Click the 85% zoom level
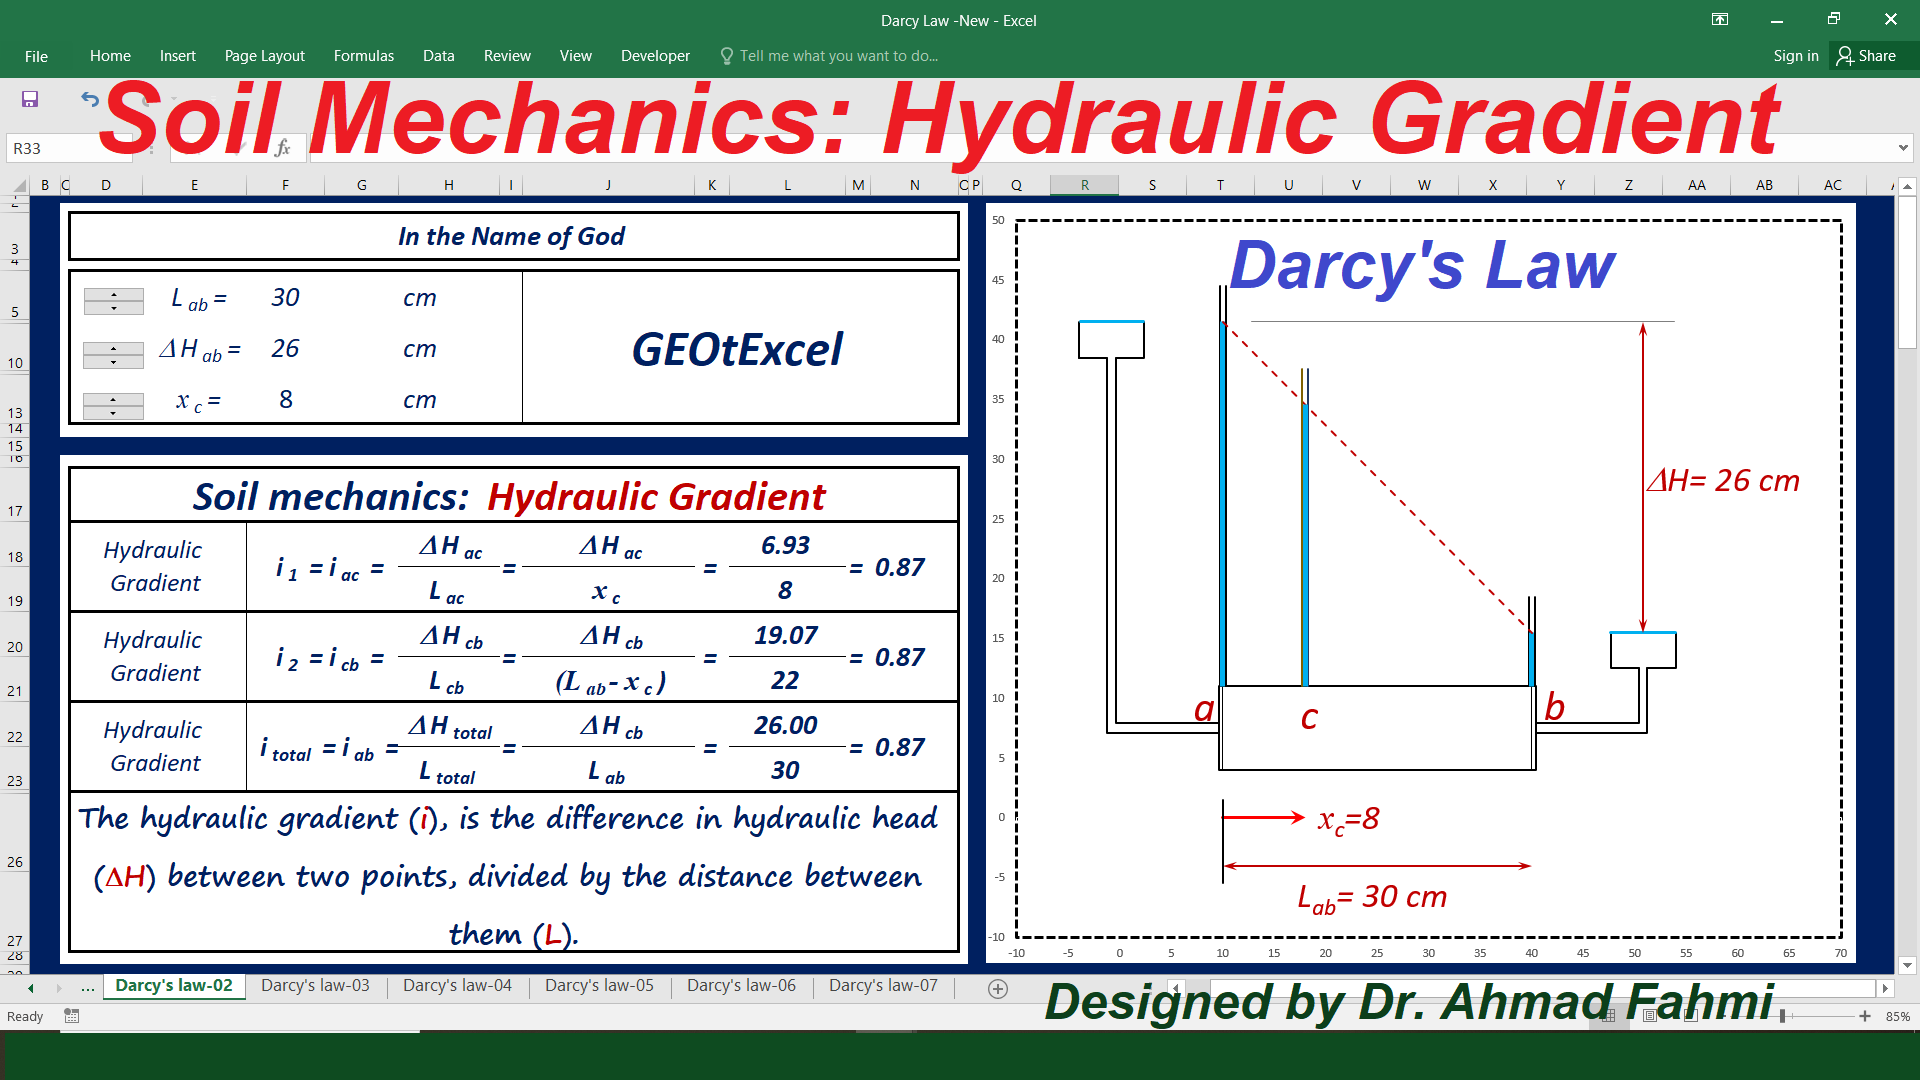 1897,1016
